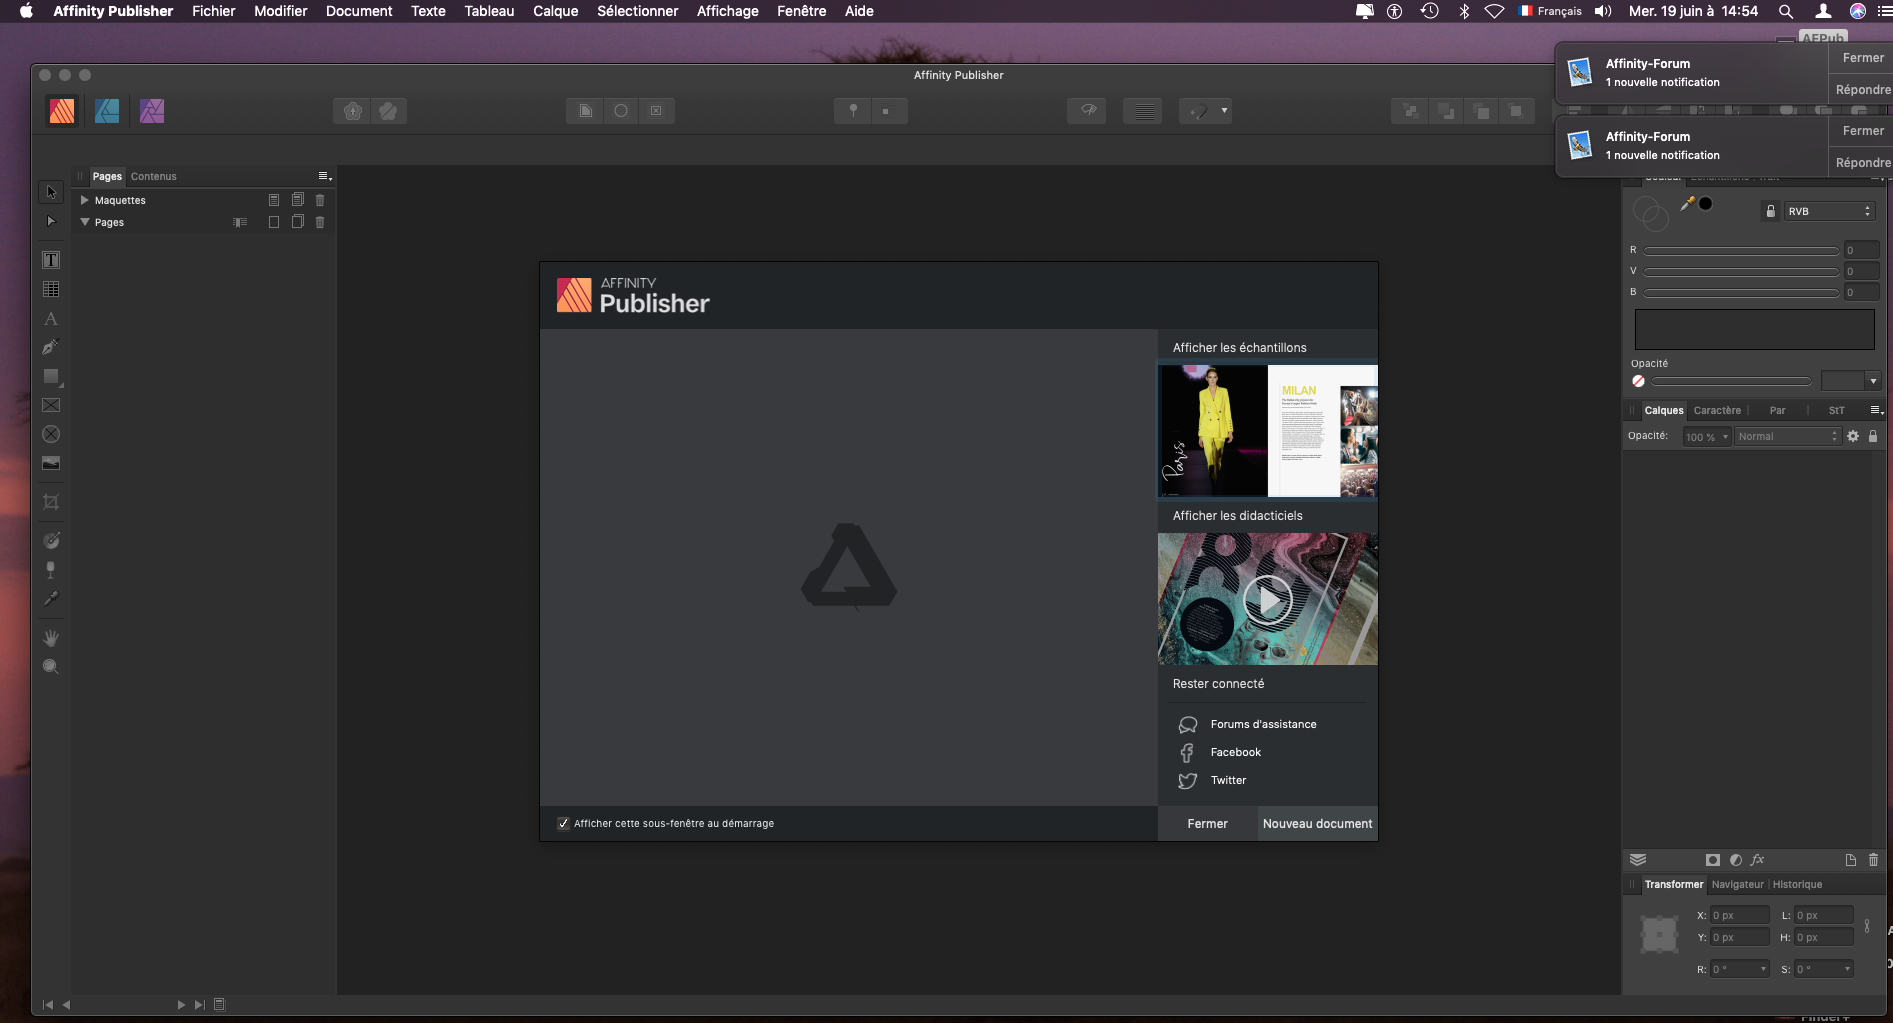Click the mask layer icon
Image resolution: width=1893 pixels, height=1023 pixels.
click(x=1712, y=860)
